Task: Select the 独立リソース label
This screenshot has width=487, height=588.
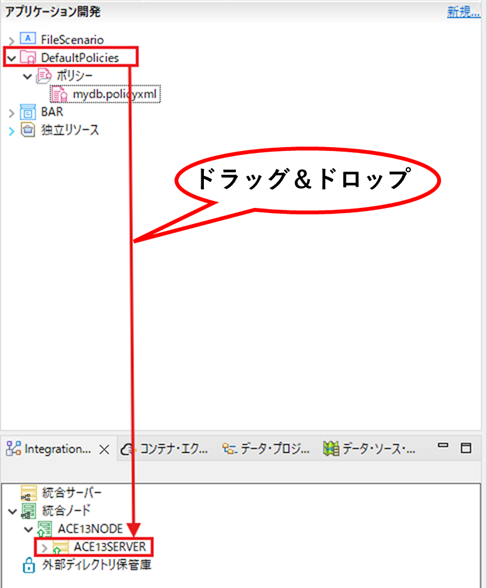Action: [x=70, y=130]
